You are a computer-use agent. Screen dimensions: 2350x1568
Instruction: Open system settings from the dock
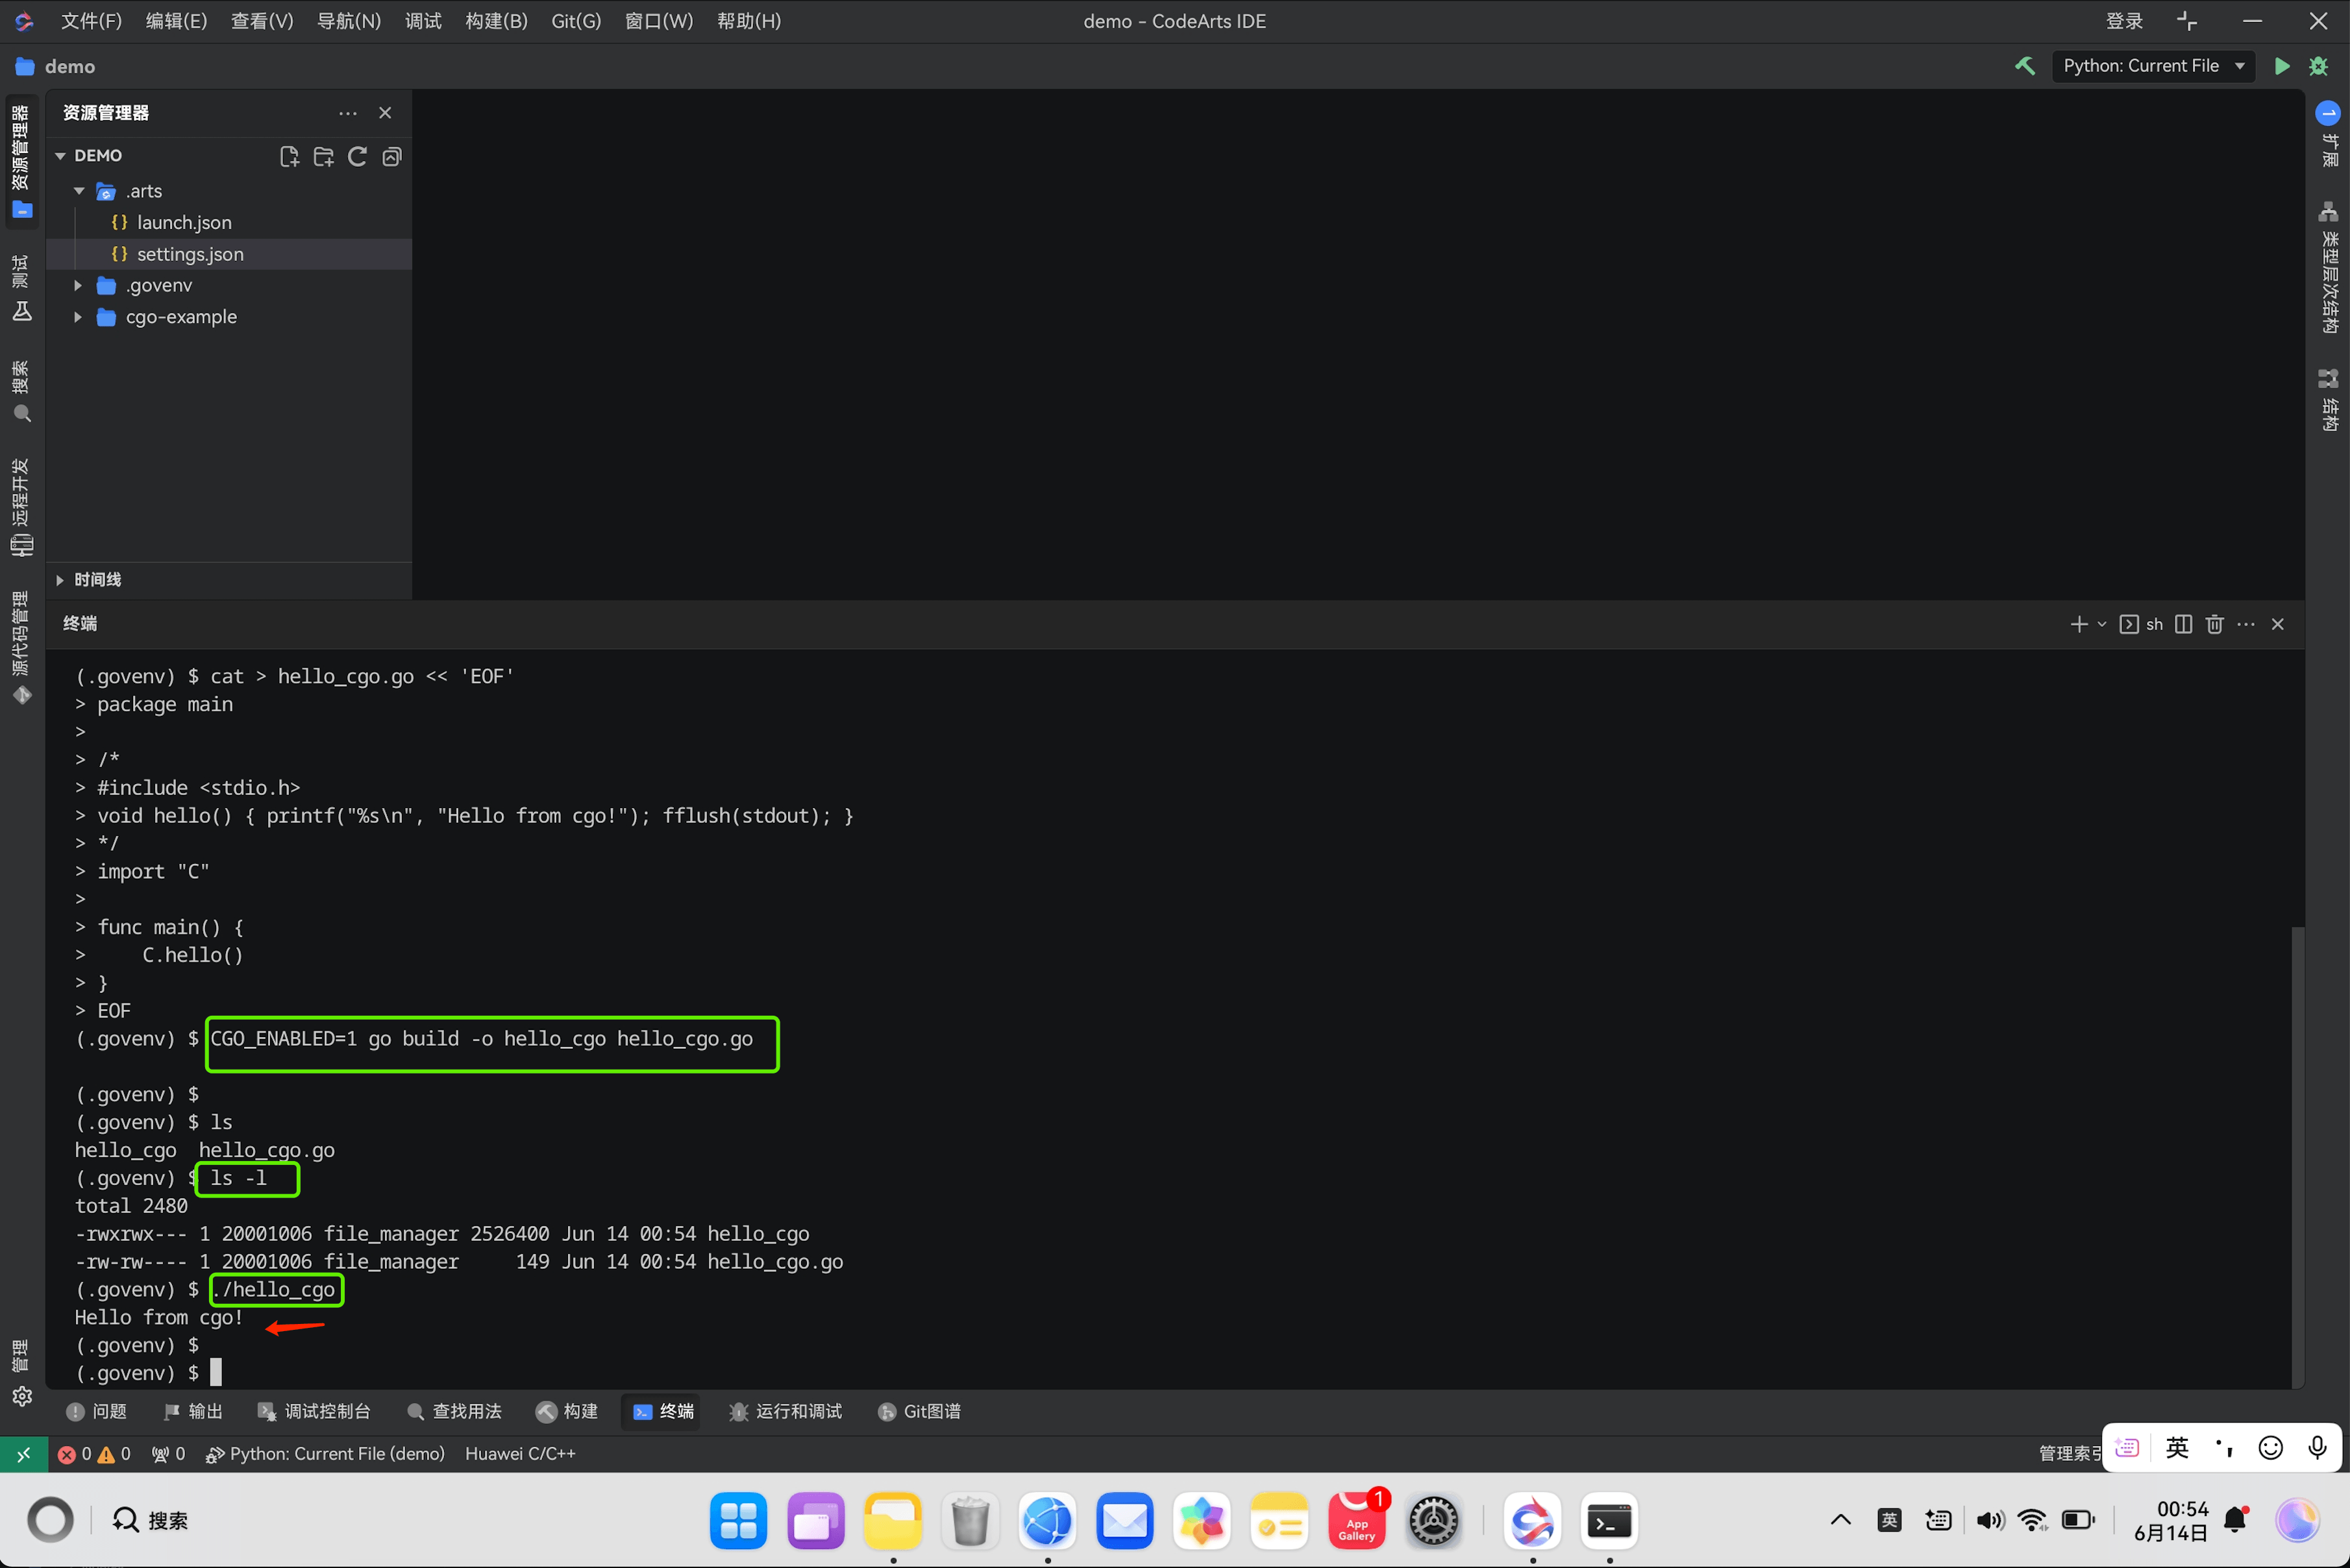coord(1433,1521)
